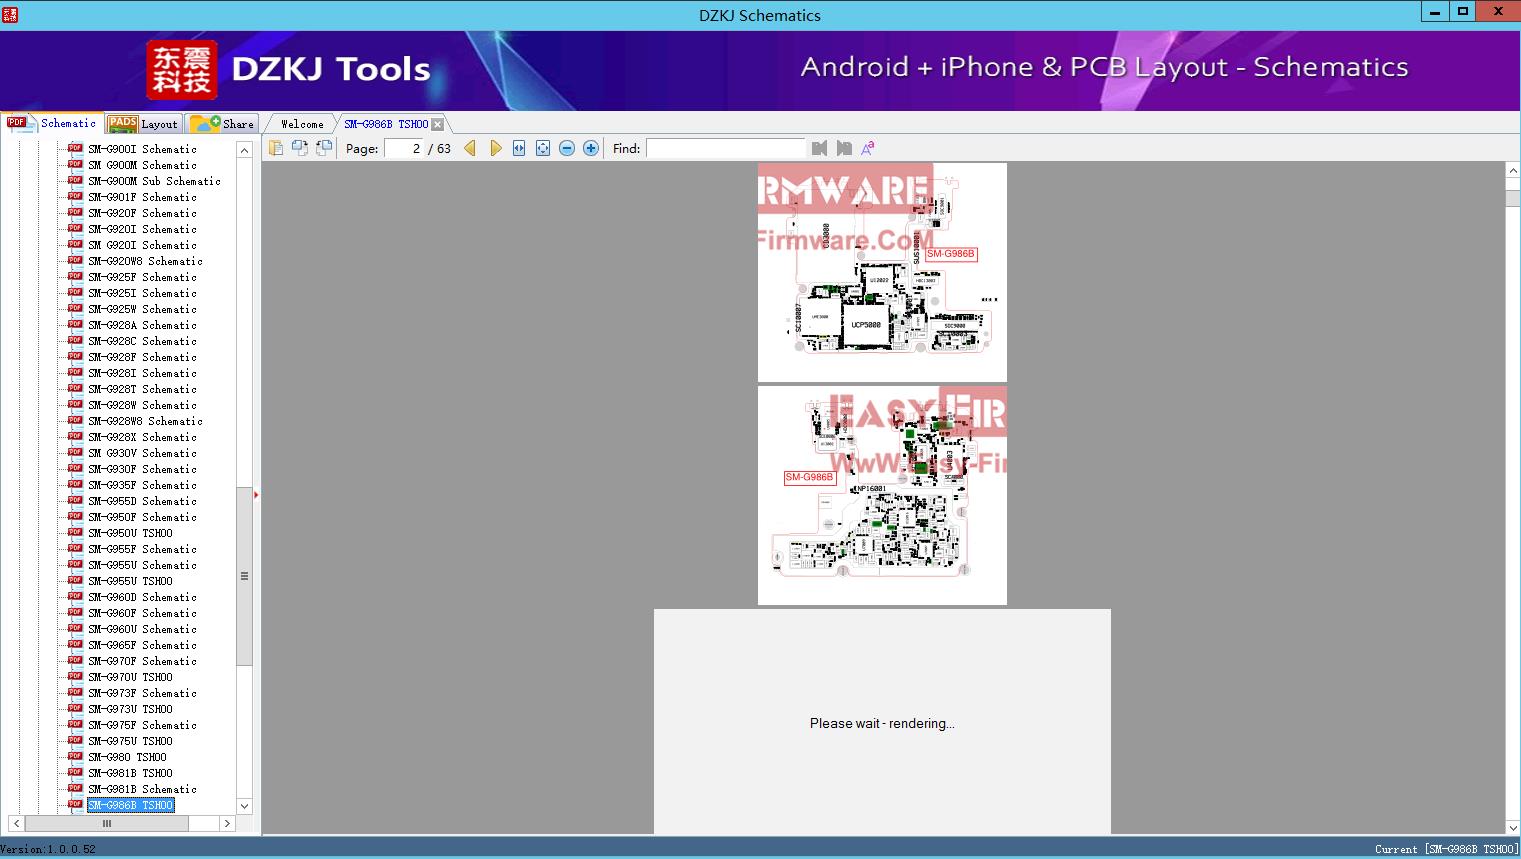Find the previous search match
The height and width of the screenshot is (859, 1521).
point(820,148)
